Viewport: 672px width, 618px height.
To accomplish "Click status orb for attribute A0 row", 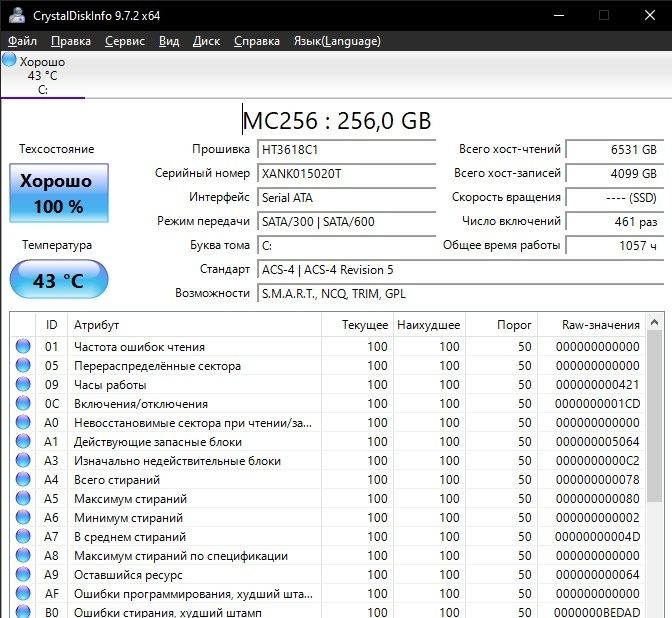I will (x=23, y=422).
